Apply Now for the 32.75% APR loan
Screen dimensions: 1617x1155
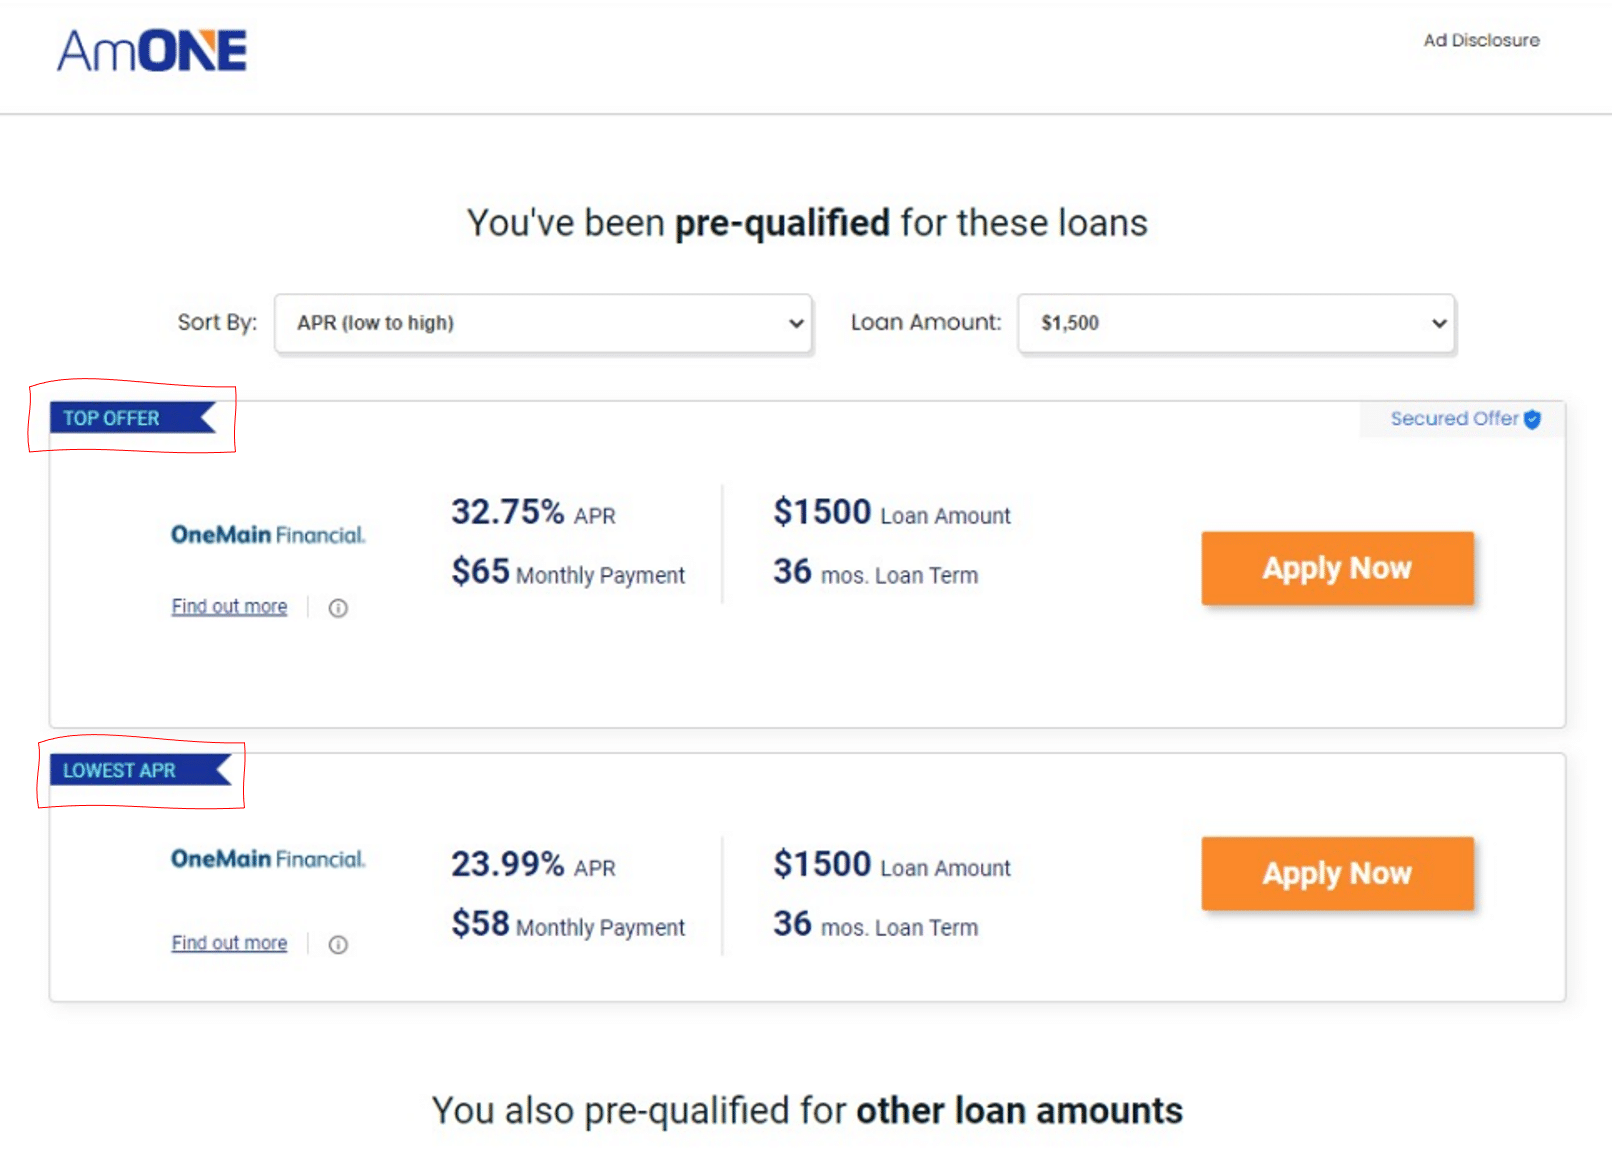click(1337, 568)
